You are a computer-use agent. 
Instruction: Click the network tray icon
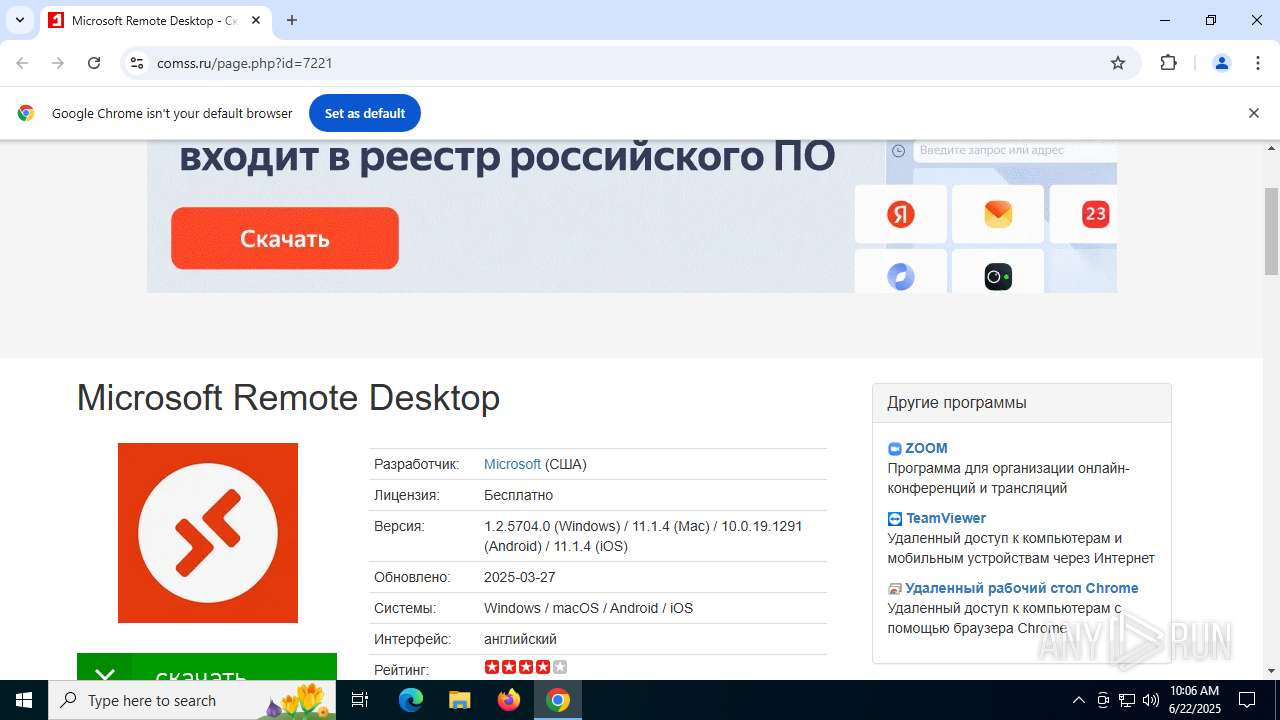[x=1127, y=700]
